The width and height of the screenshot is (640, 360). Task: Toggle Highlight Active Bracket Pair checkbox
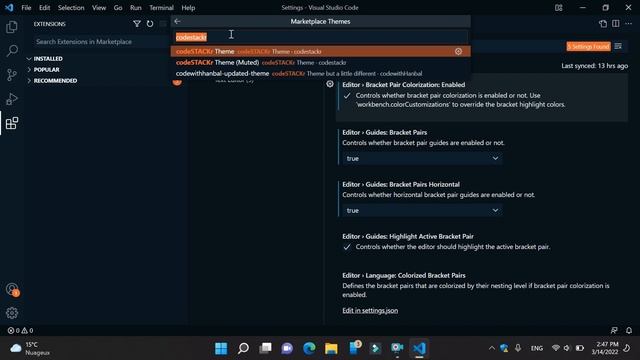pyautogui.click(x=347, y=247)
